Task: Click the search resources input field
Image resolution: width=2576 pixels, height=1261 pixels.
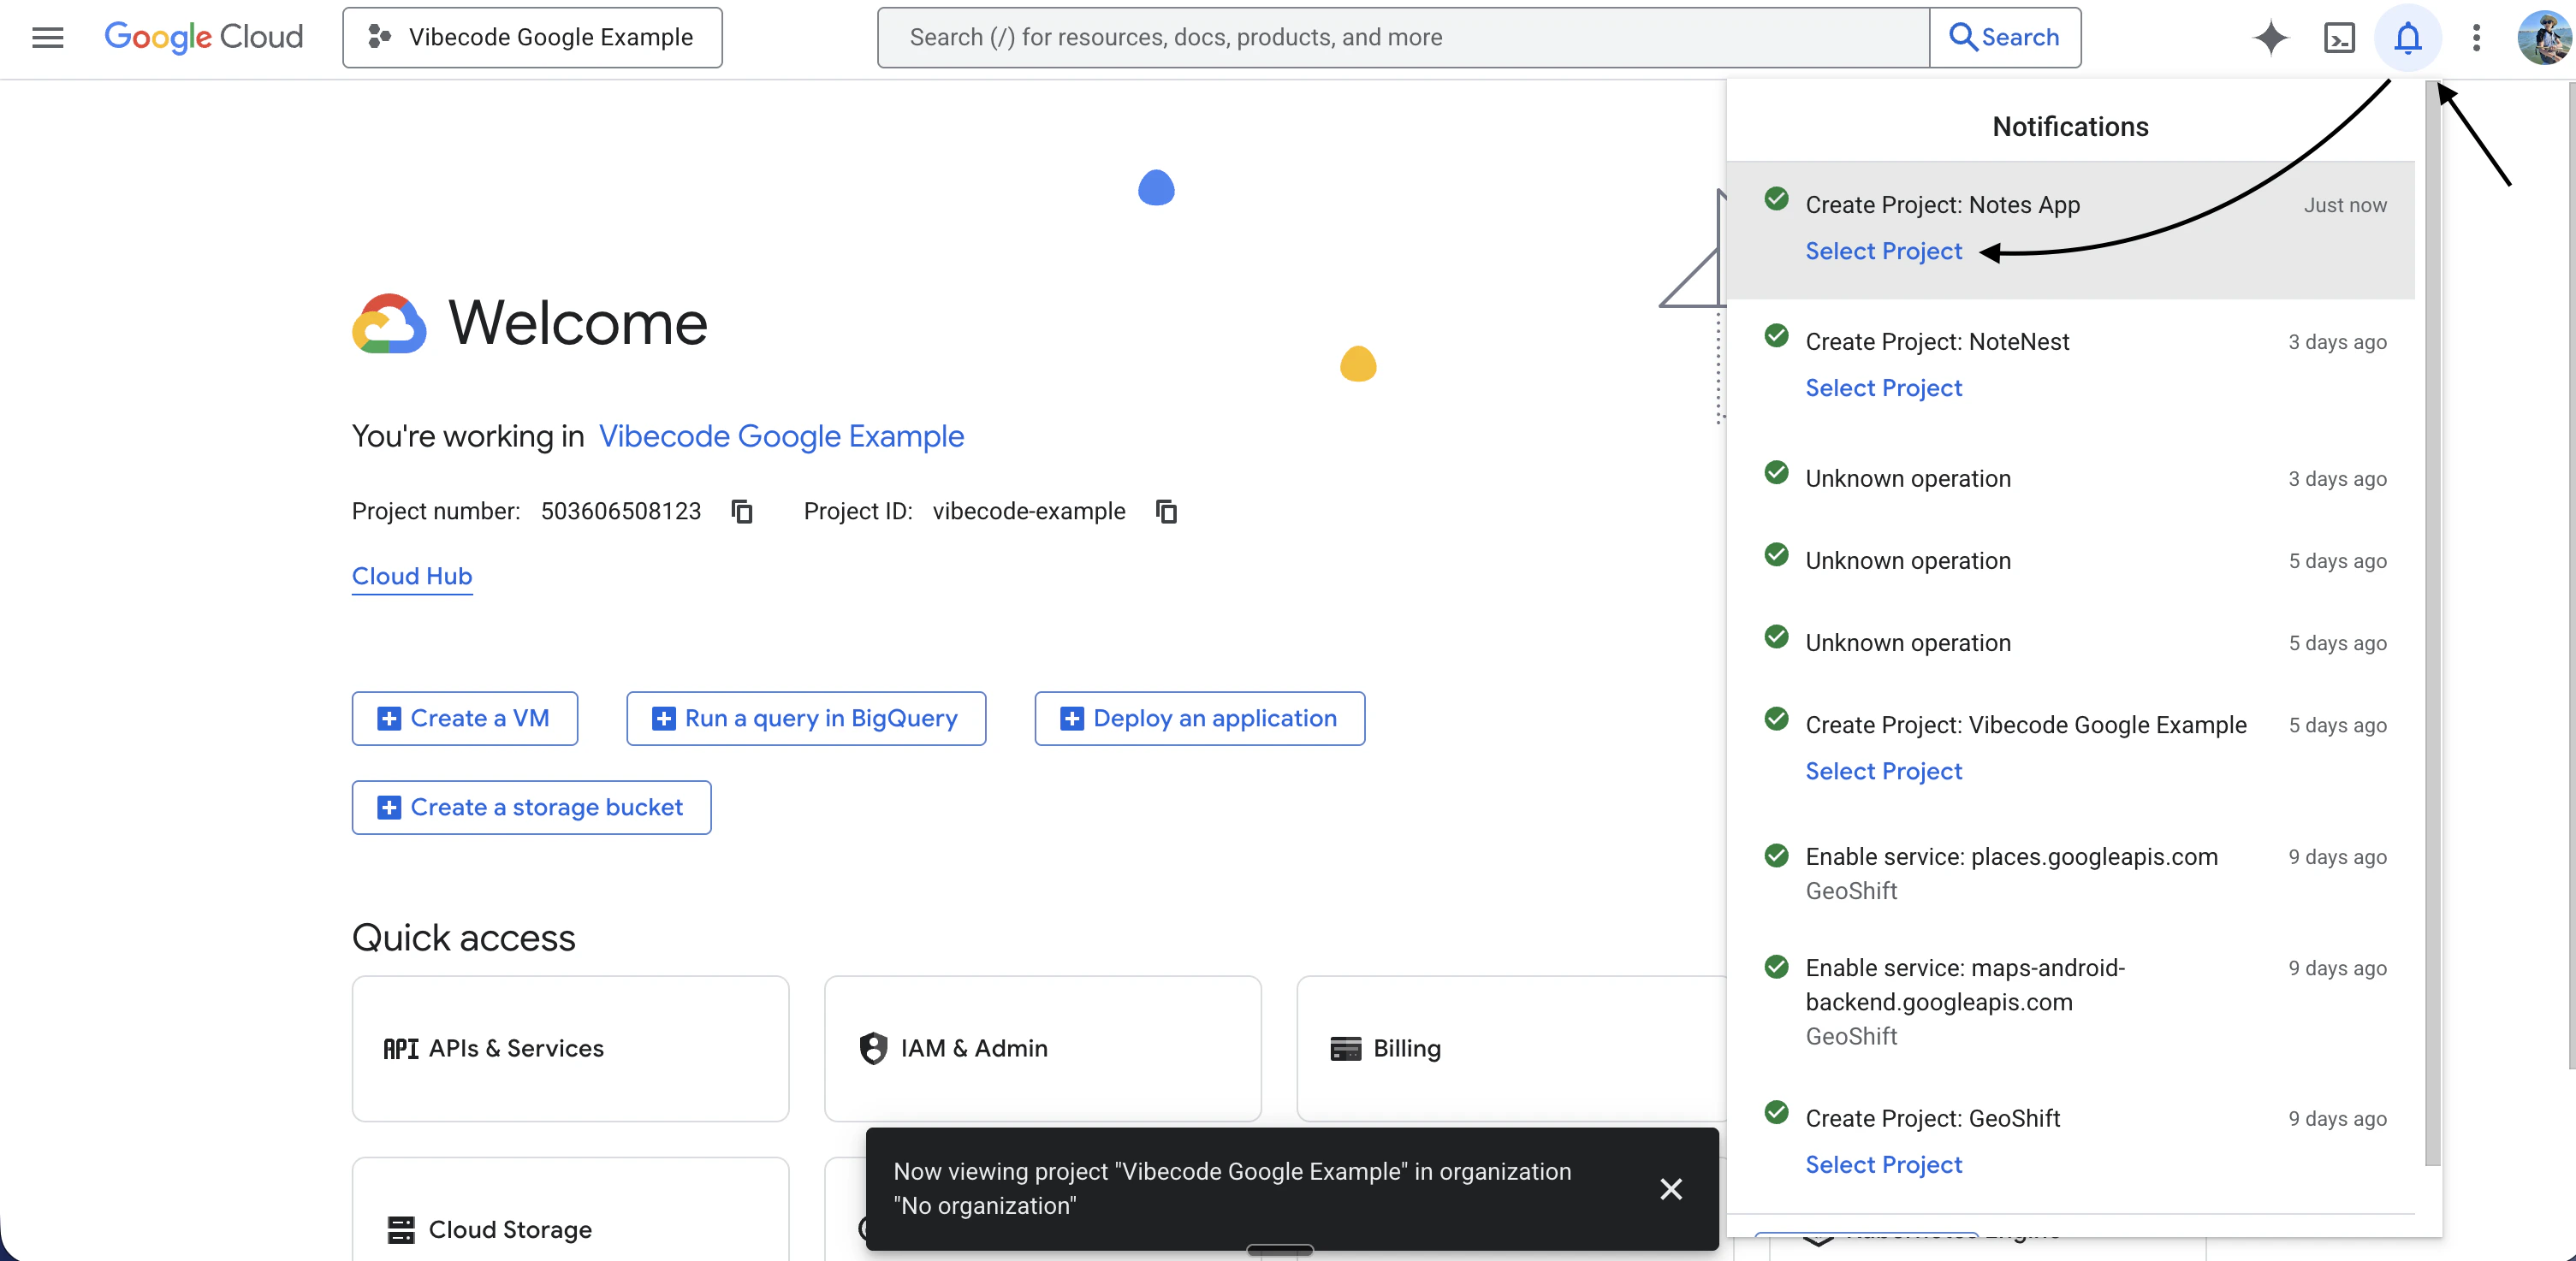Action: click(x=1402, y=38)
